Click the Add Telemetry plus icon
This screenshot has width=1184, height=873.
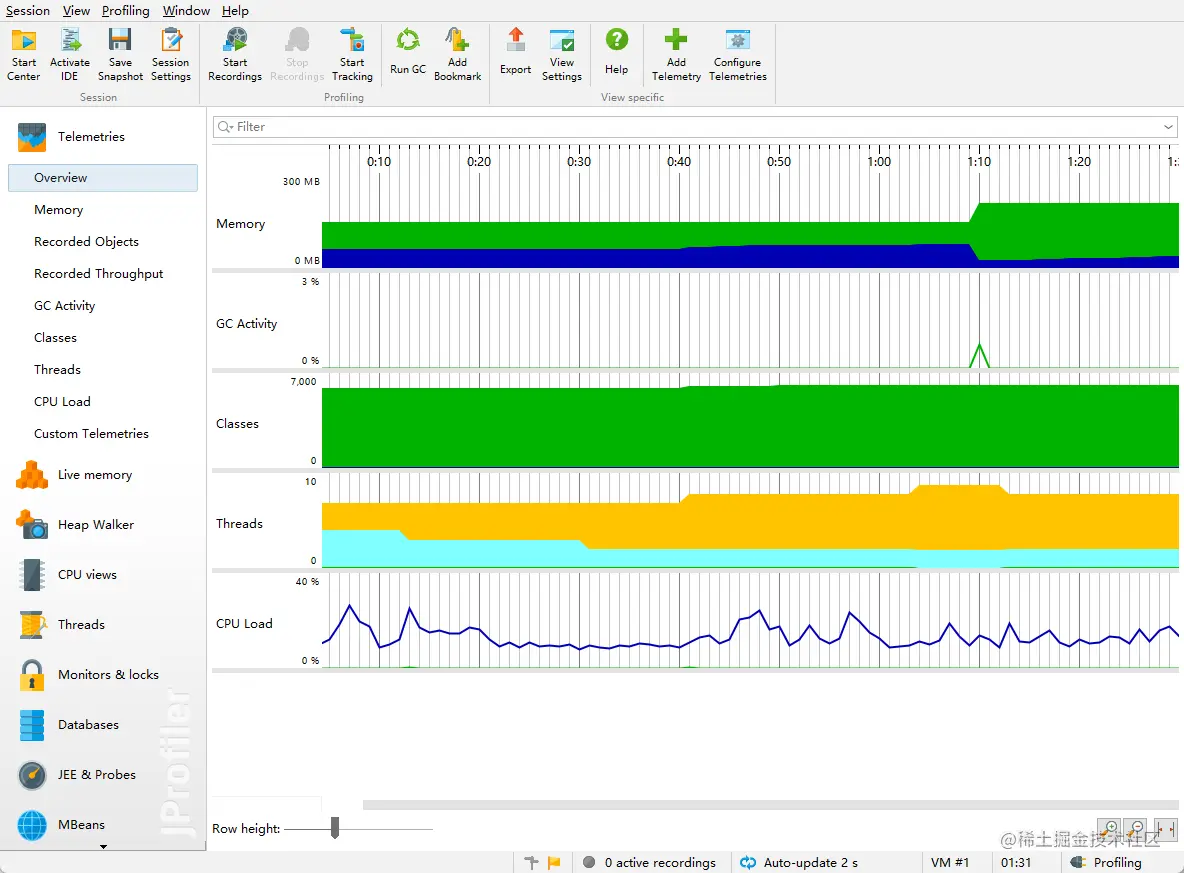676,41
